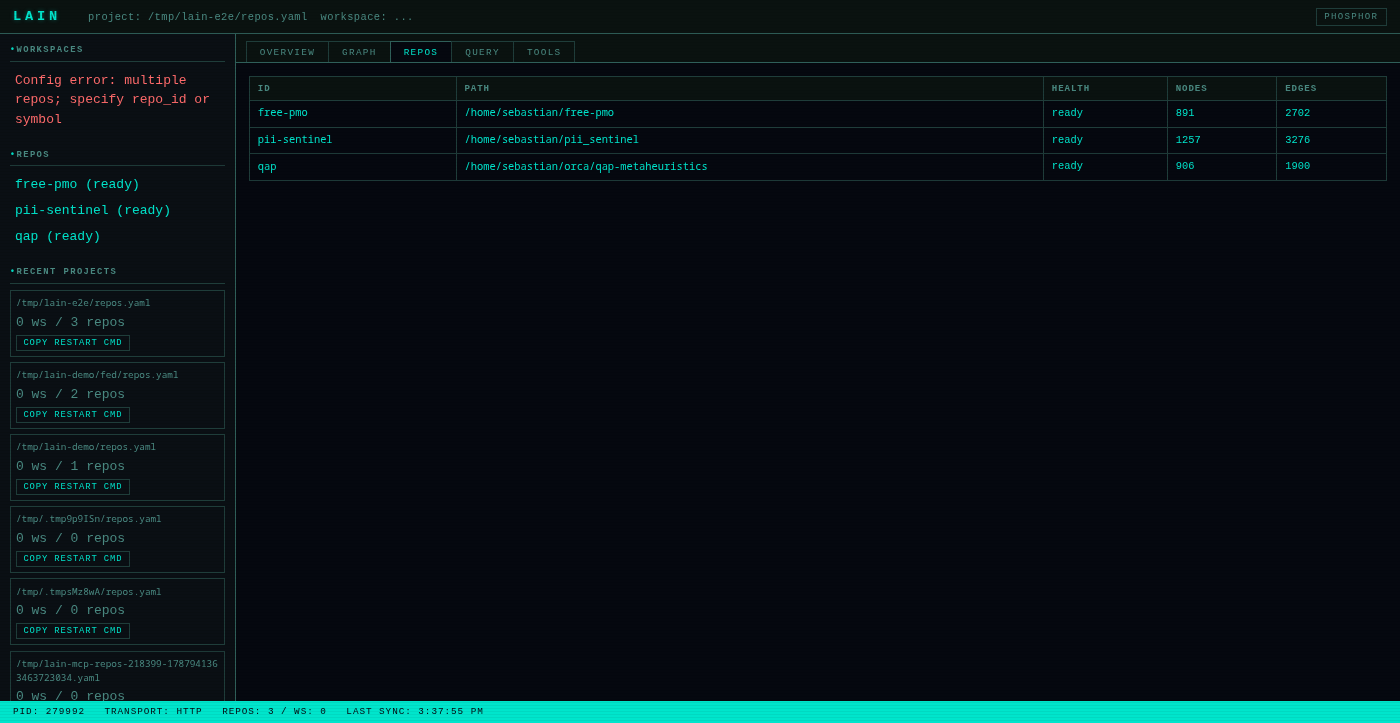Copy restart cmd for /tmp/lain-demo/repos.yaml

pyautogui.click(x=73, y=487)
